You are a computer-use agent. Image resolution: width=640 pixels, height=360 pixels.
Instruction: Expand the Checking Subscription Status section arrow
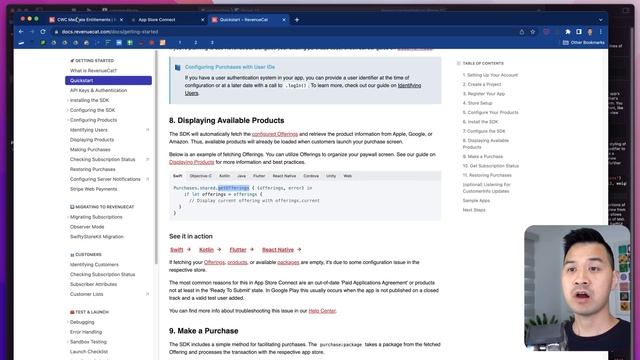(x=147, y=159)
